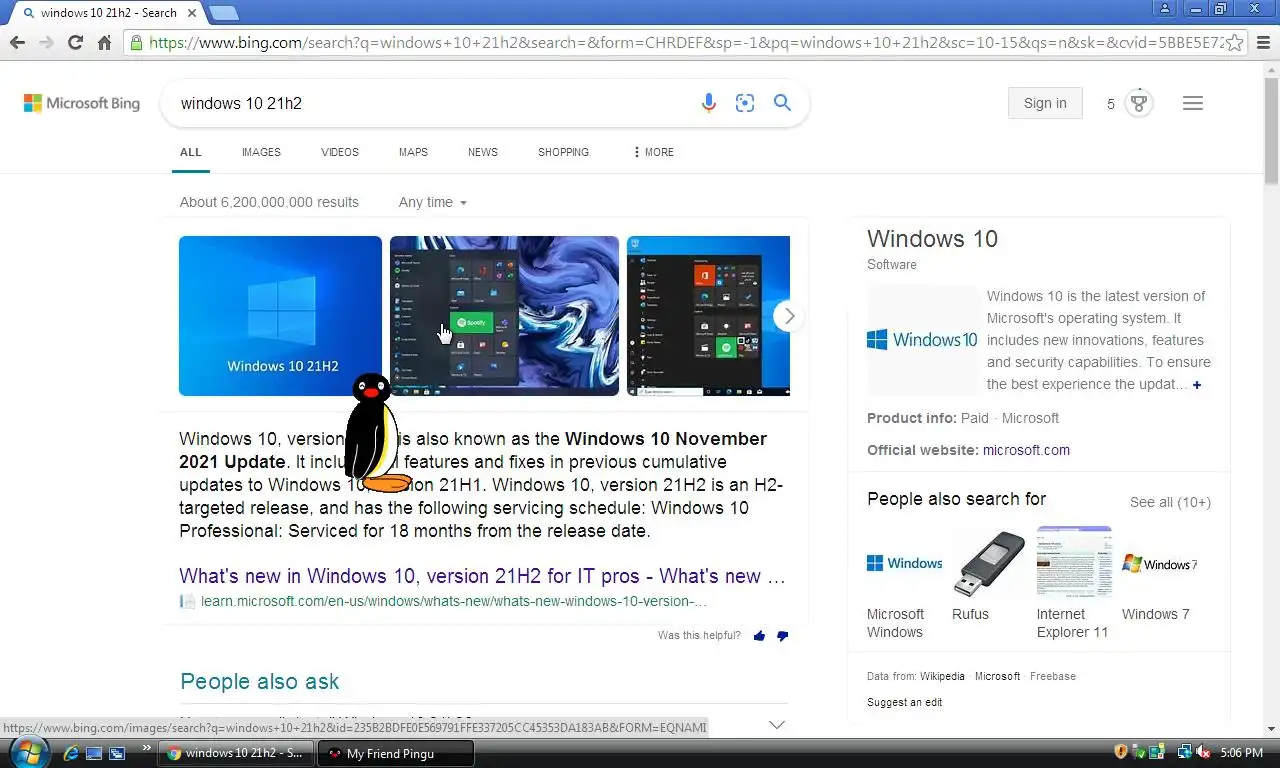Click the scrollbar down arrow
The height and width of the screenshot is (768, 1280).
1271,729
